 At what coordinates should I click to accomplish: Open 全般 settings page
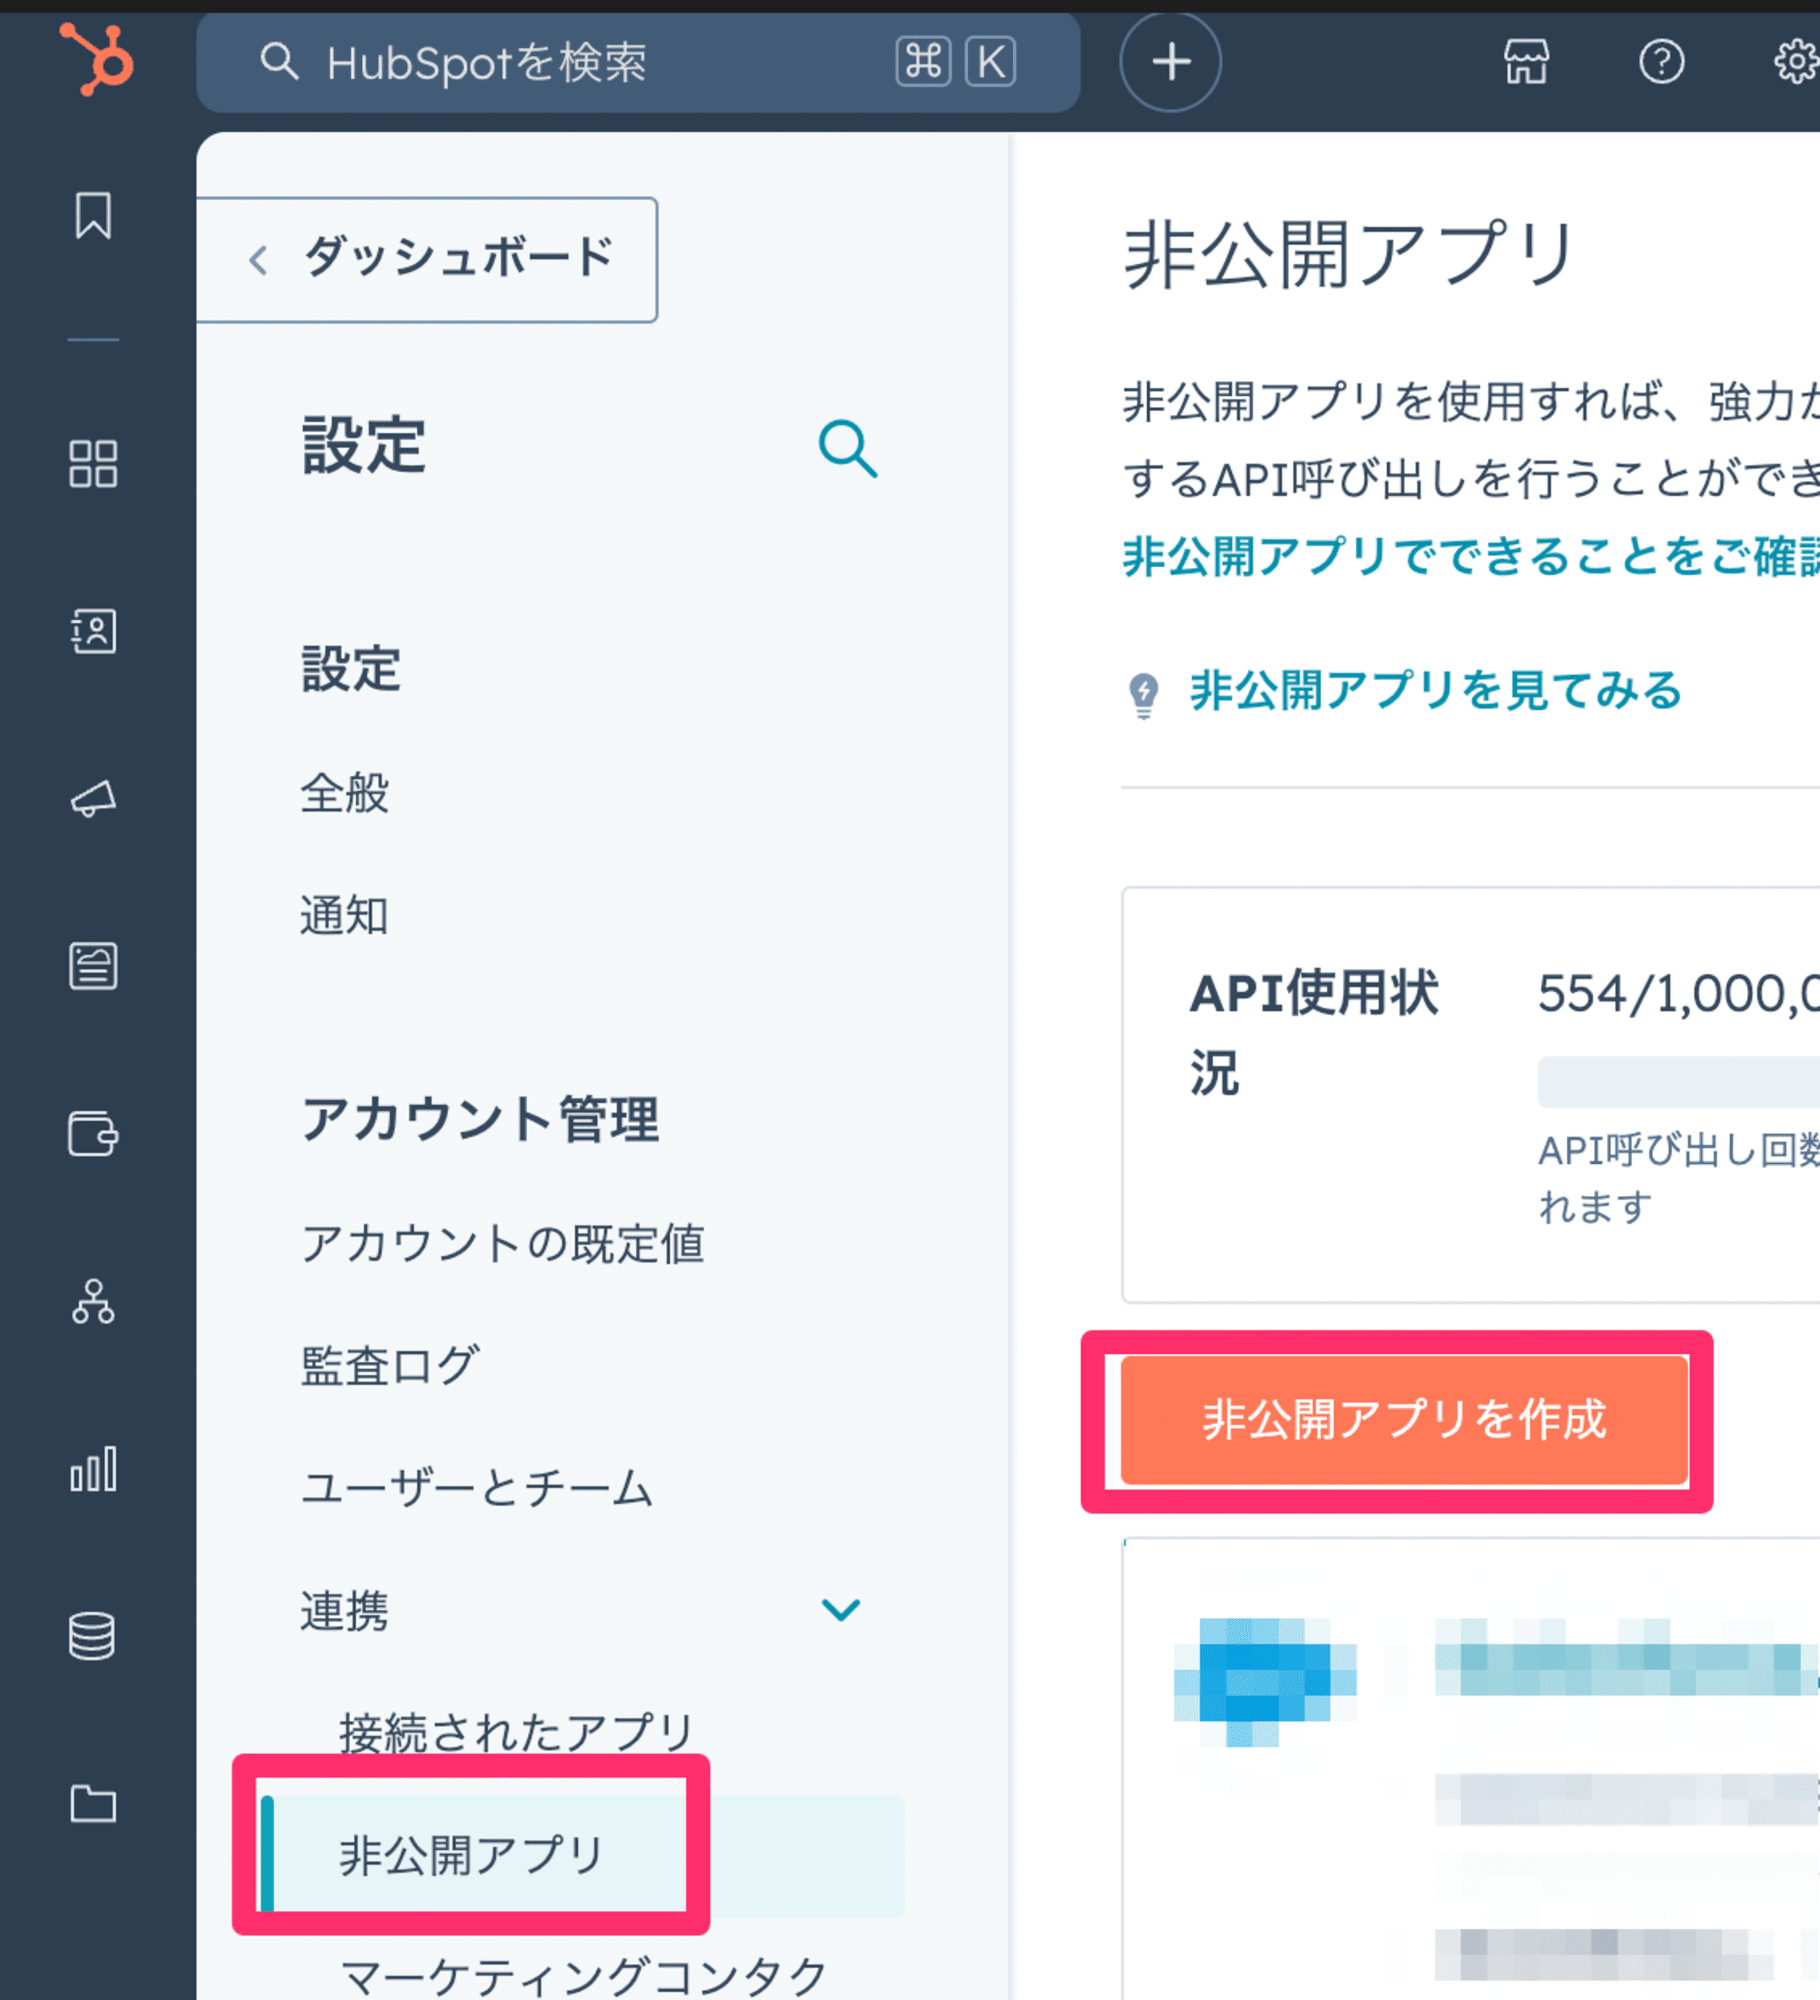[345, 793]
